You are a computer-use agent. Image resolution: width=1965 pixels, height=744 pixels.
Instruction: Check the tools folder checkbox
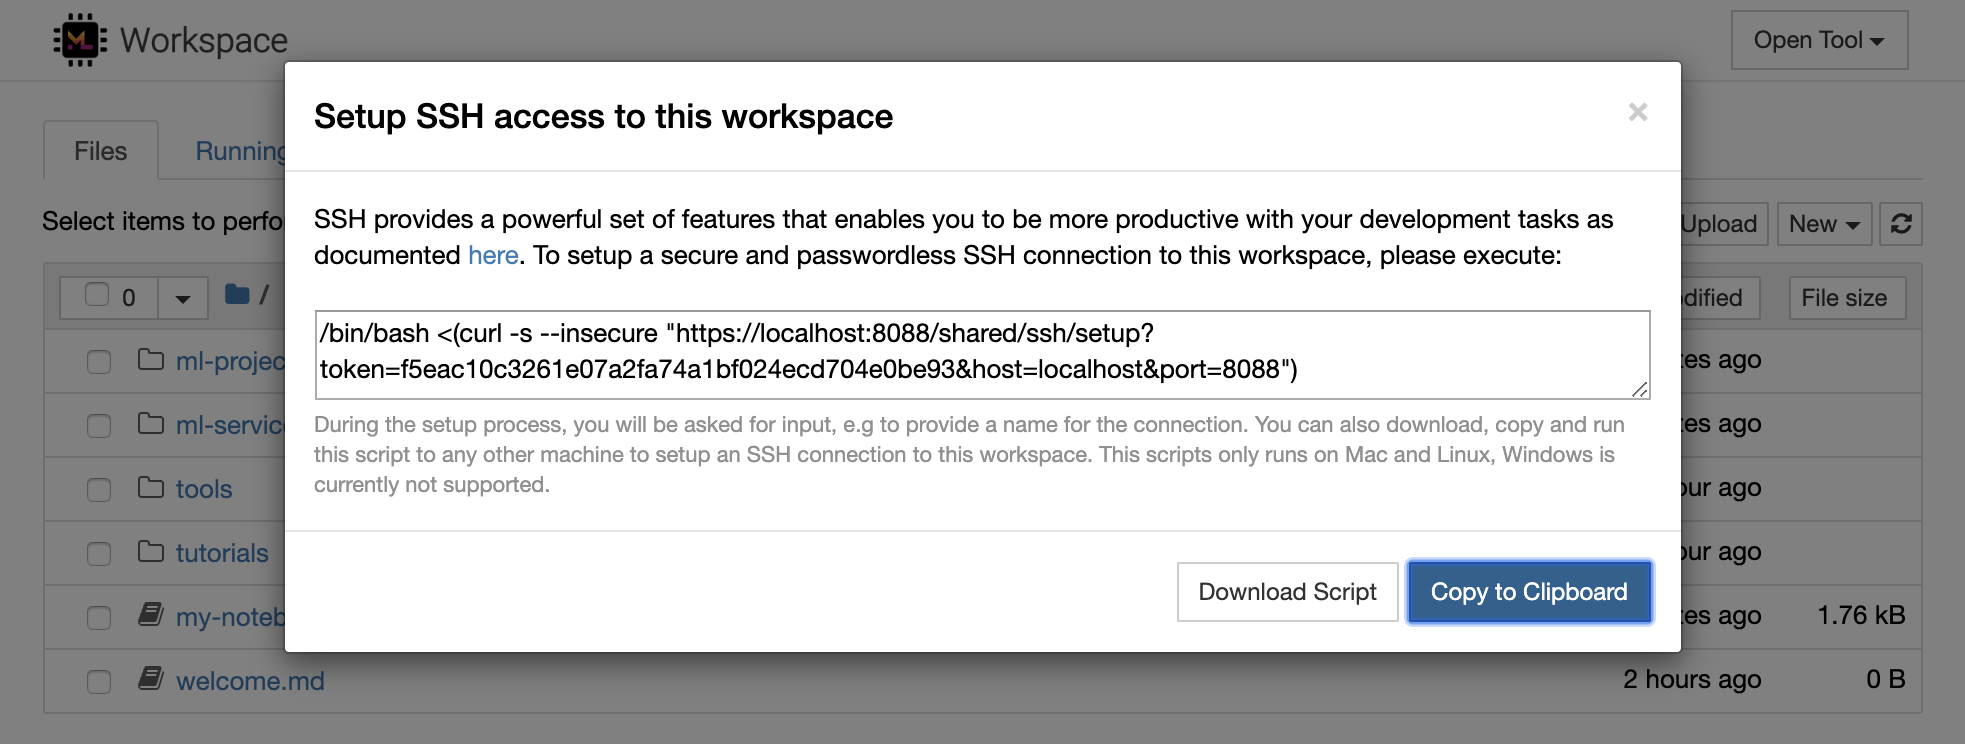tap(99, 490)
